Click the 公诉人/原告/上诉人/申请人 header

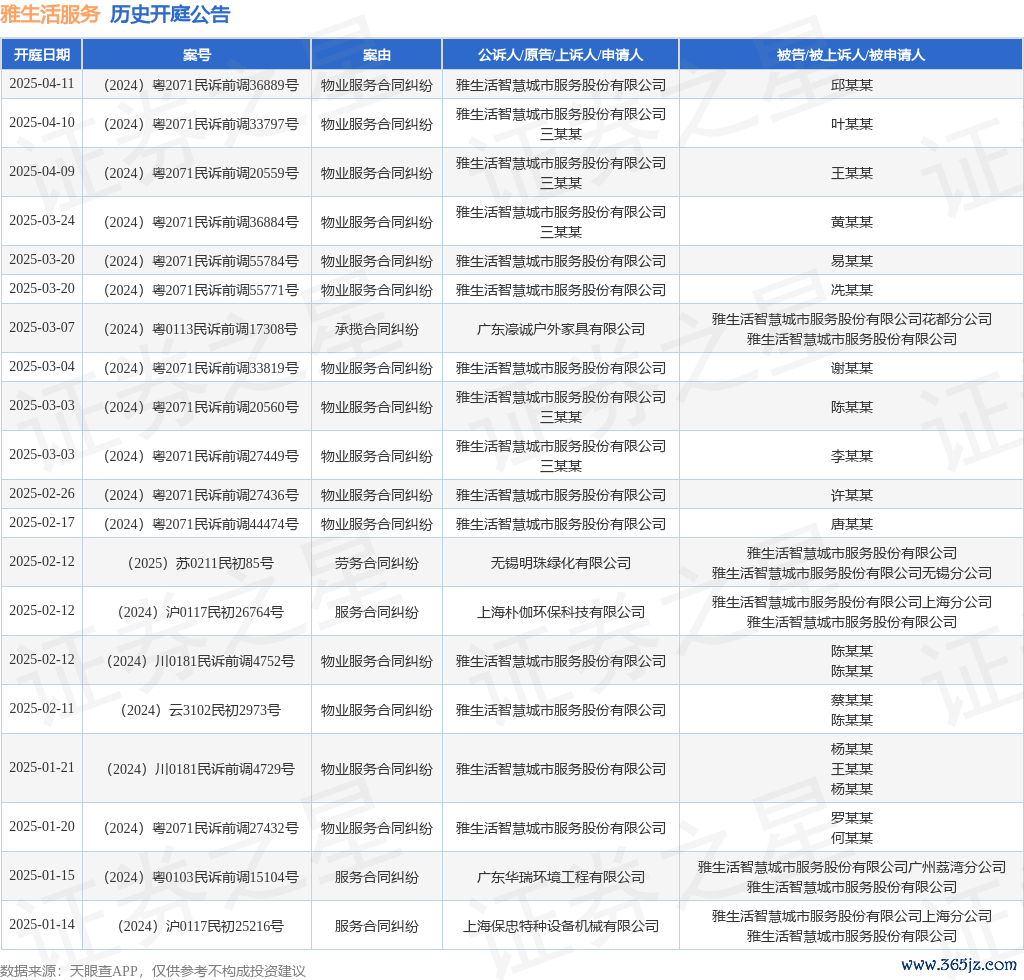point(560,55)
